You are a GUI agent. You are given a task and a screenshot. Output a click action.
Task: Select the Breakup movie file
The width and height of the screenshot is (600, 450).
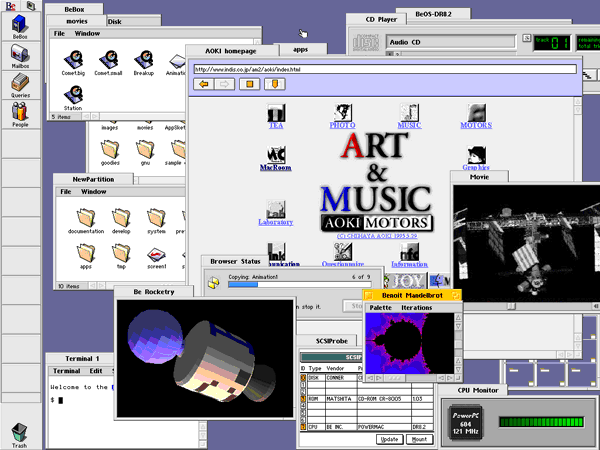143,63
